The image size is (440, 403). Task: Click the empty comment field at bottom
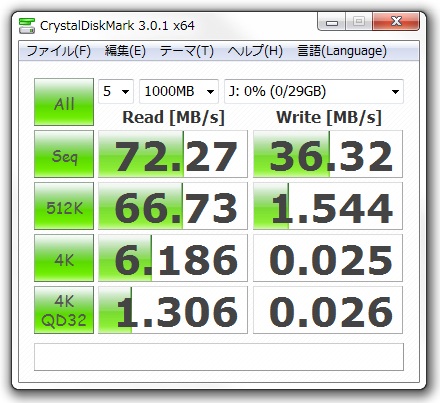(x=219, y=357)
